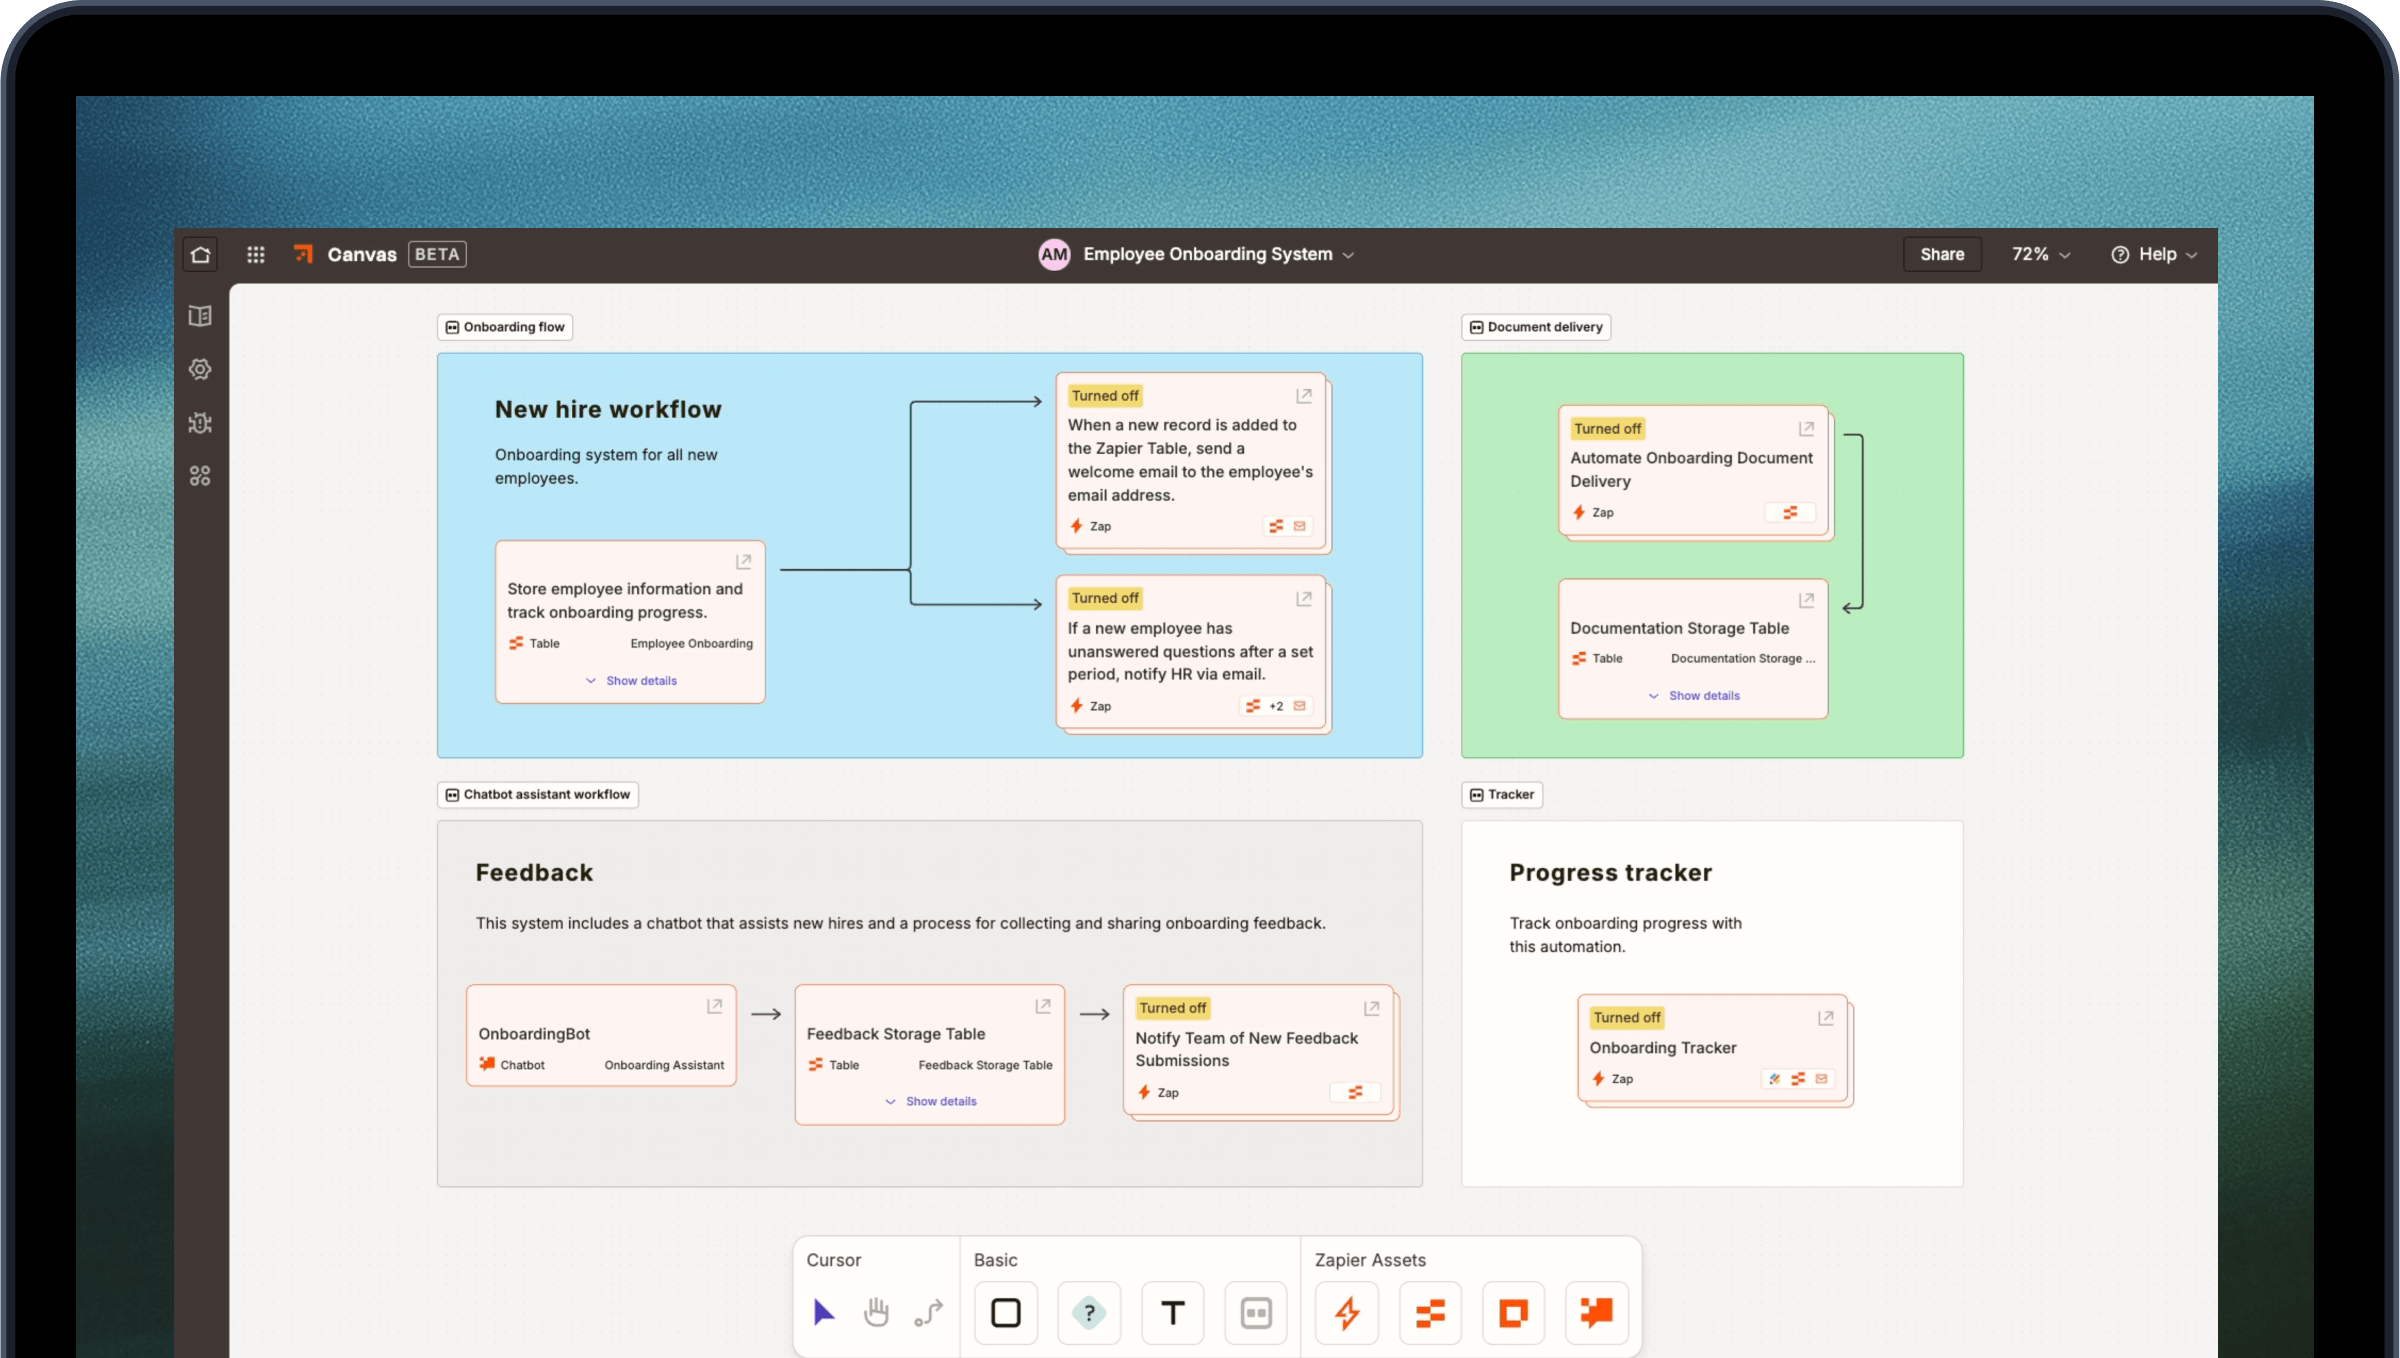This screenshot has width=2400, height=1358.
Task: Select the connector line tool
Action: pos(928,1313)
